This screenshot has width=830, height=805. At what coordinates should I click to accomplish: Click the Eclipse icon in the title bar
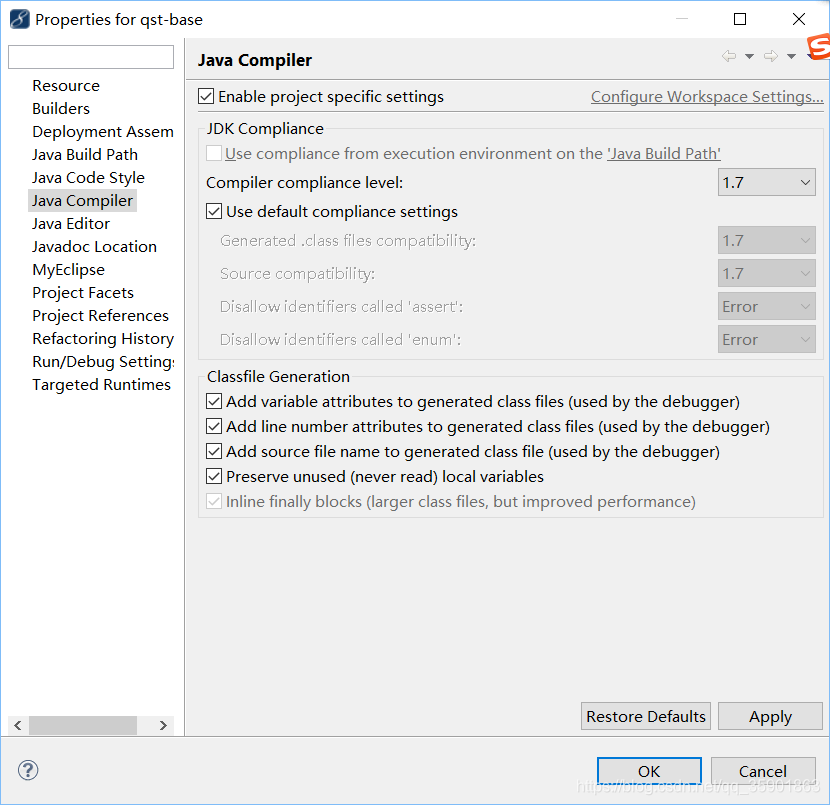click(x=18, y=18)
